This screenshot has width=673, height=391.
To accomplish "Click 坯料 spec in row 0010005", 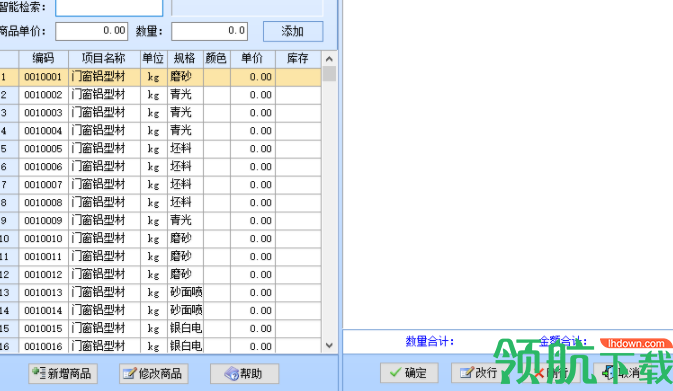I will pyautogui.click(x=181, y=149).
